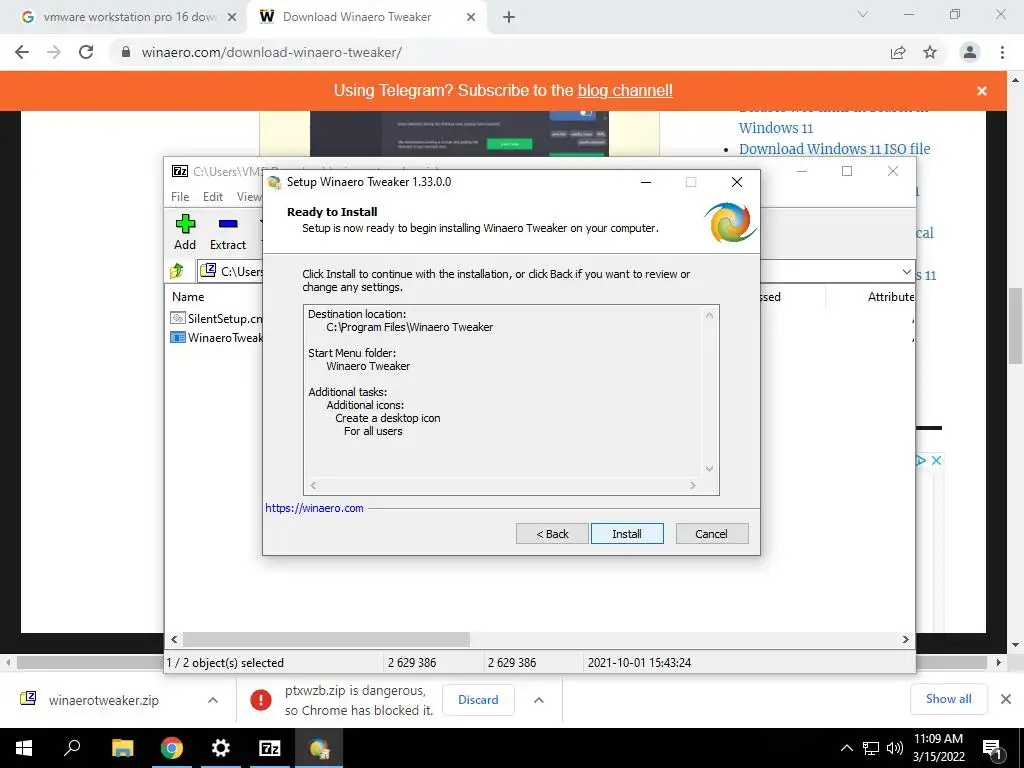Select SilentSetup.cmd file in 7-Zip
The image size is (1024, 768).
coord(216,319)
